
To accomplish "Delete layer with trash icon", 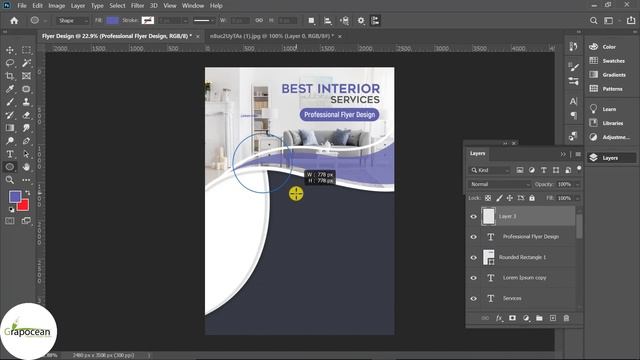I will click(566, 318).
